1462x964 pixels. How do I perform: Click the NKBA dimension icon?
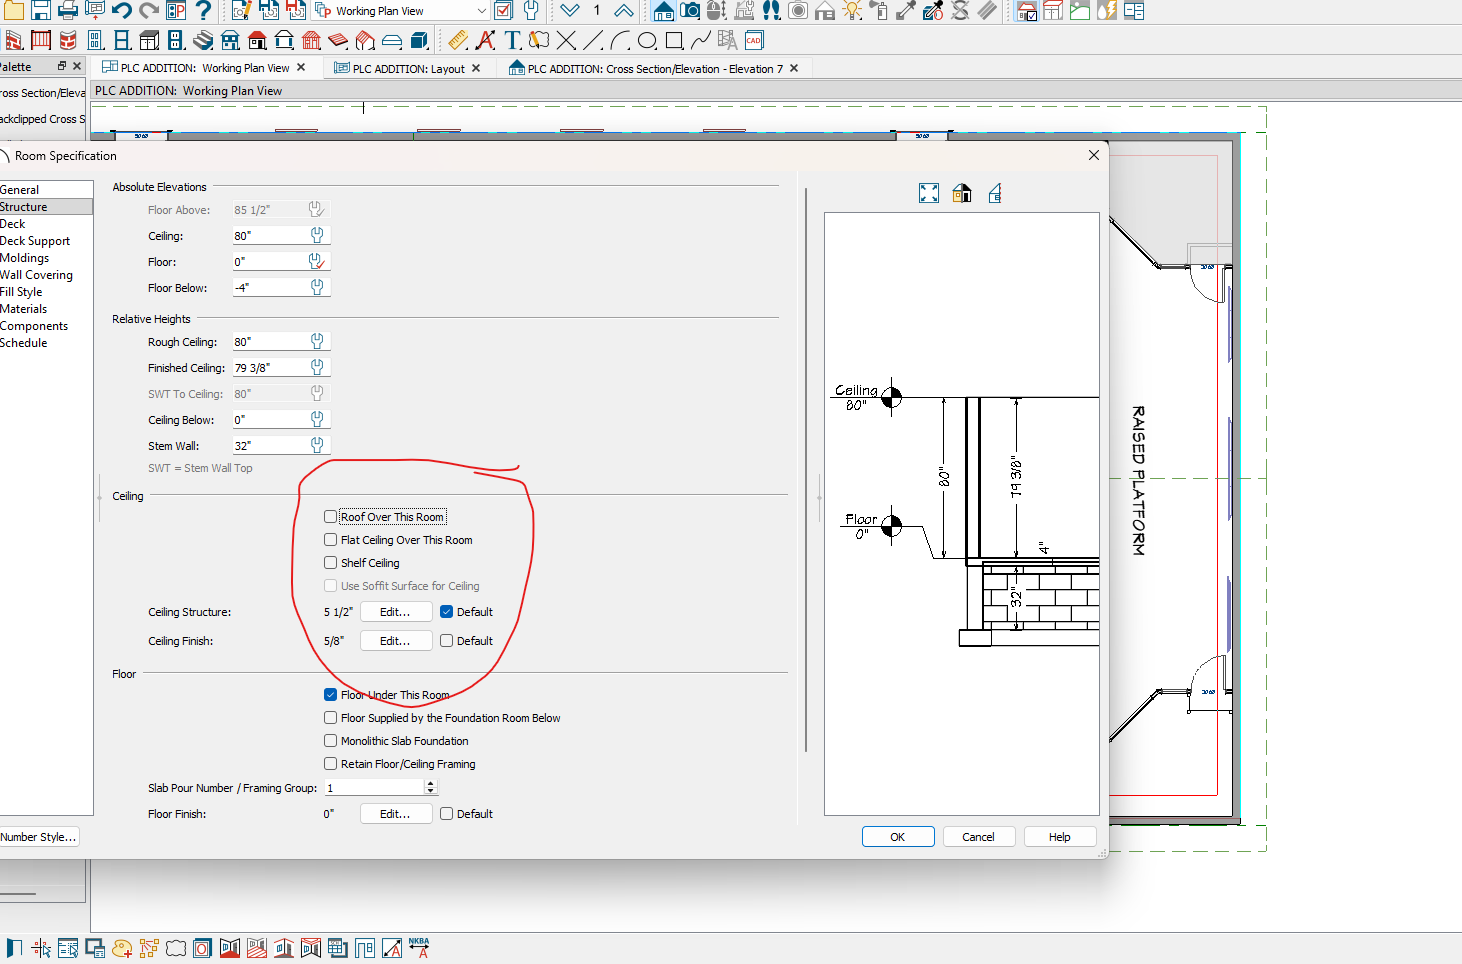coord(419,947)
